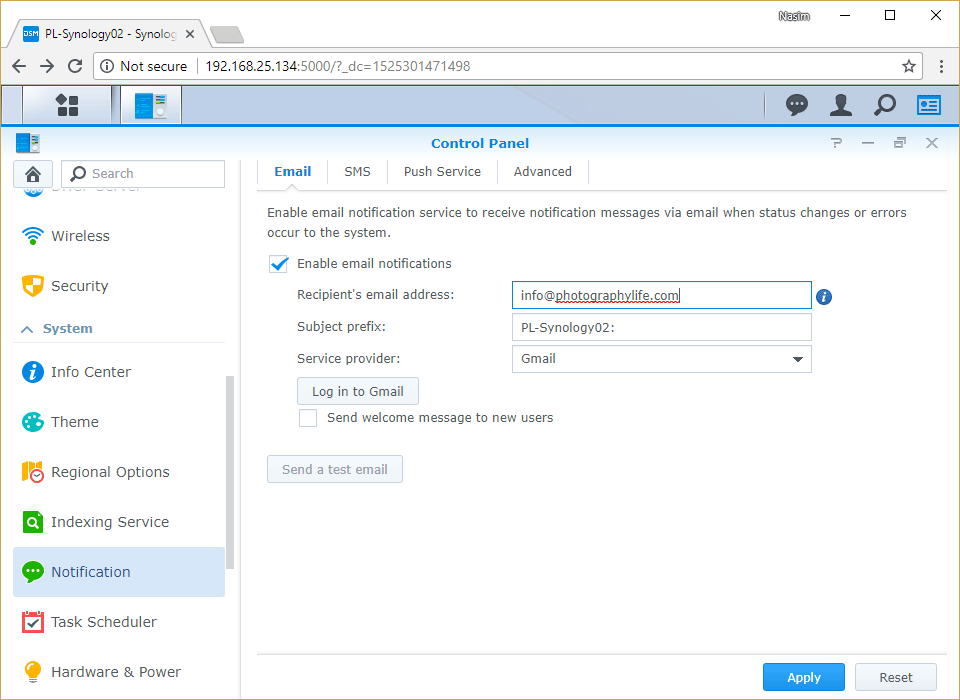960x700 pixels.
Task: Click the Theme palette icon
Action: point(32,422)
